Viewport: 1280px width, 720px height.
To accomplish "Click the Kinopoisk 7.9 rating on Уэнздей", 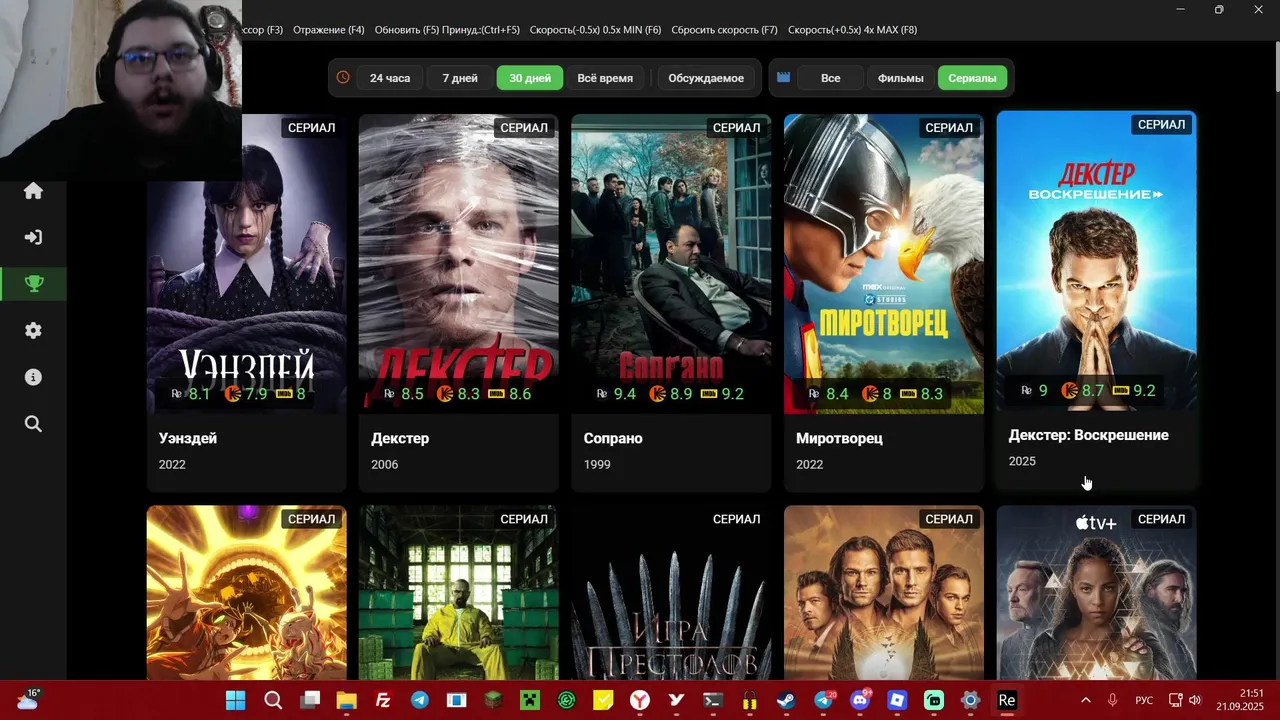I will click(246, 394).
